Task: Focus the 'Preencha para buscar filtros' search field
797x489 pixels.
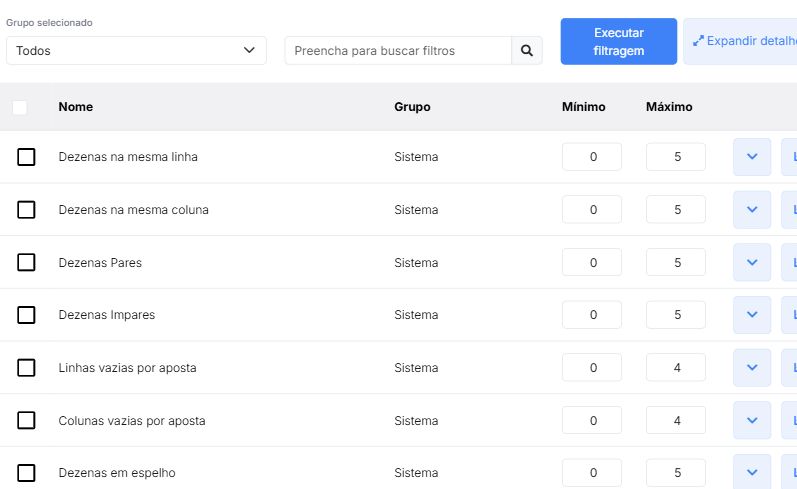Action: point(398,50)
